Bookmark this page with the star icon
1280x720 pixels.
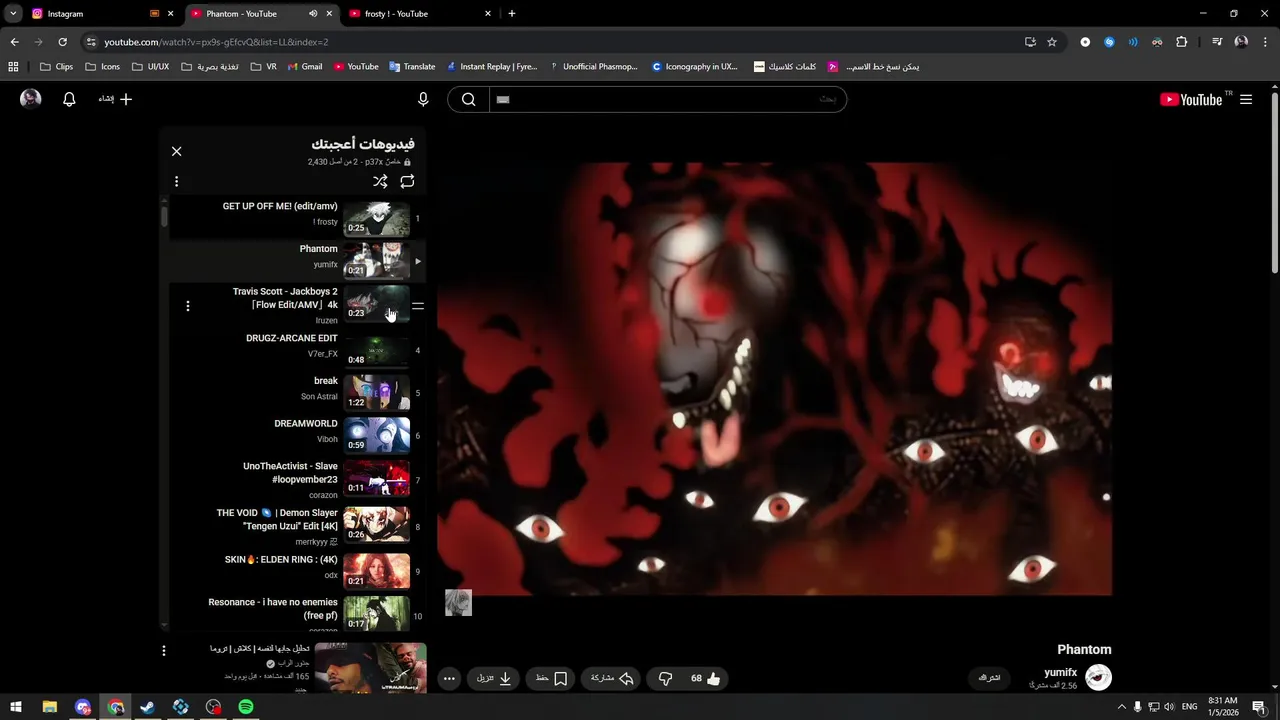point(1052,42)
